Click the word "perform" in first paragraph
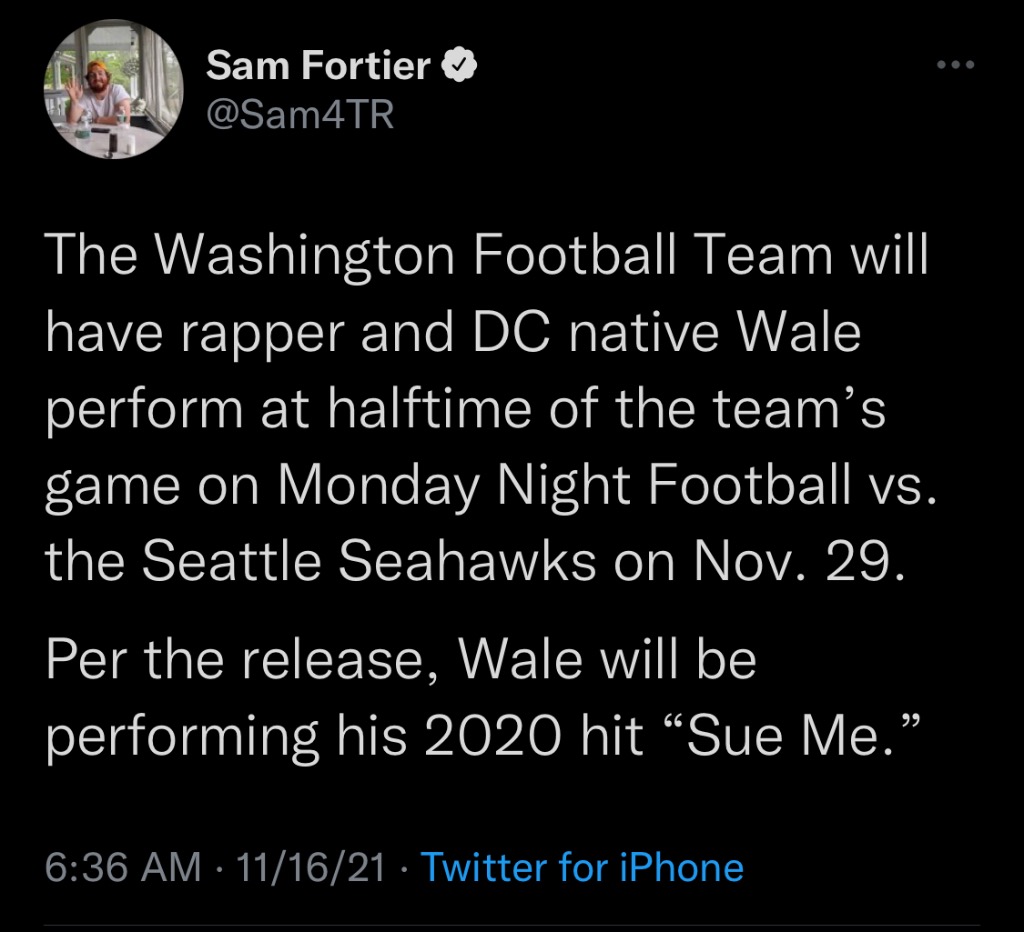 click(x=144, y=411)
